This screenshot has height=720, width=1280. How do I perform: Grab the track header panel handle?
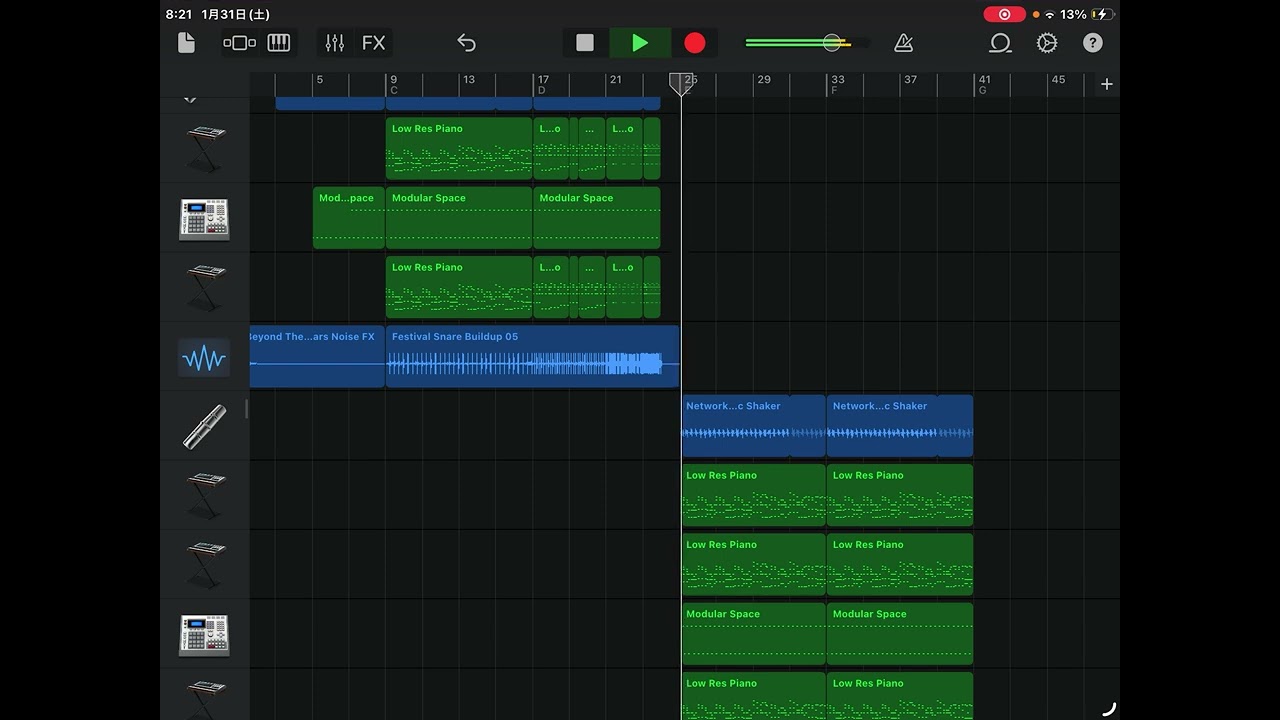(x=246, y=409)
